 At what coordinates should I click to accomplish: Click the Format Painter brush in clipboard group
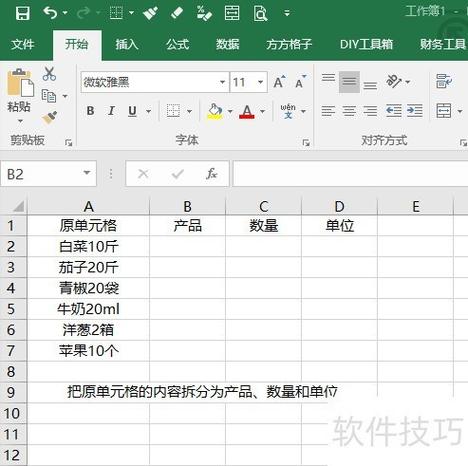[50, 118]
